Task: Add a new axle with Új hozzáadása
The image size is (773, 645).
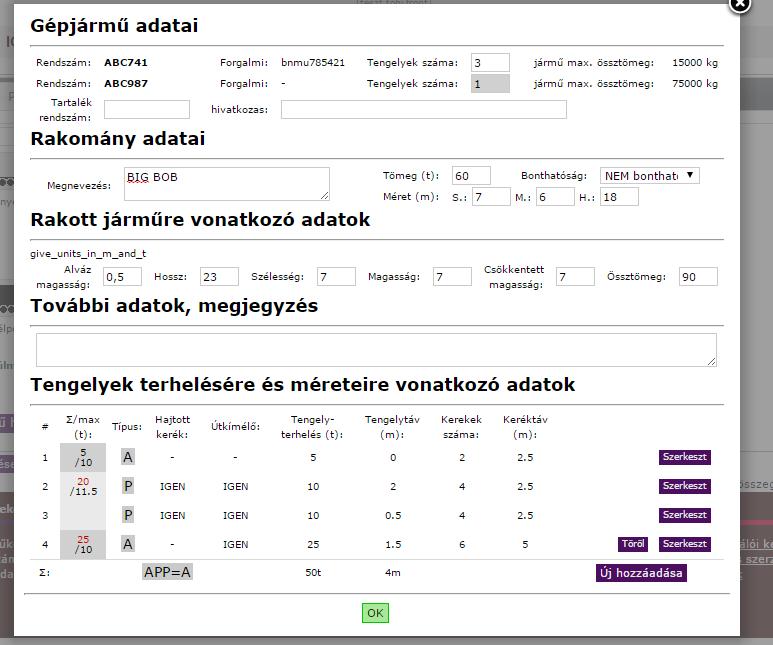Action: click(x=641, y=573)
